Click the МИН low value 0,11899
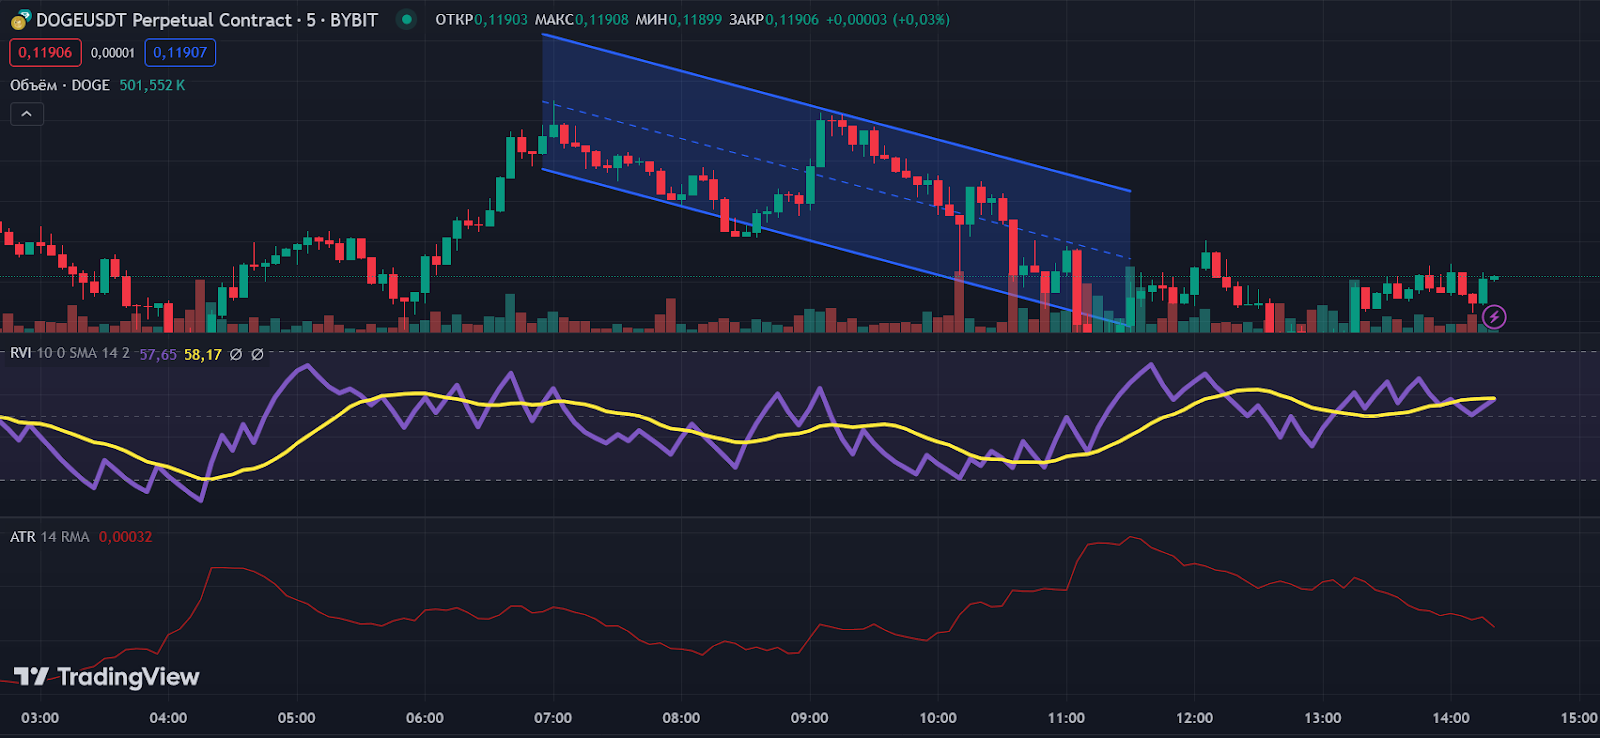Viewport: 1600px width, 738px height. [695, 19]
